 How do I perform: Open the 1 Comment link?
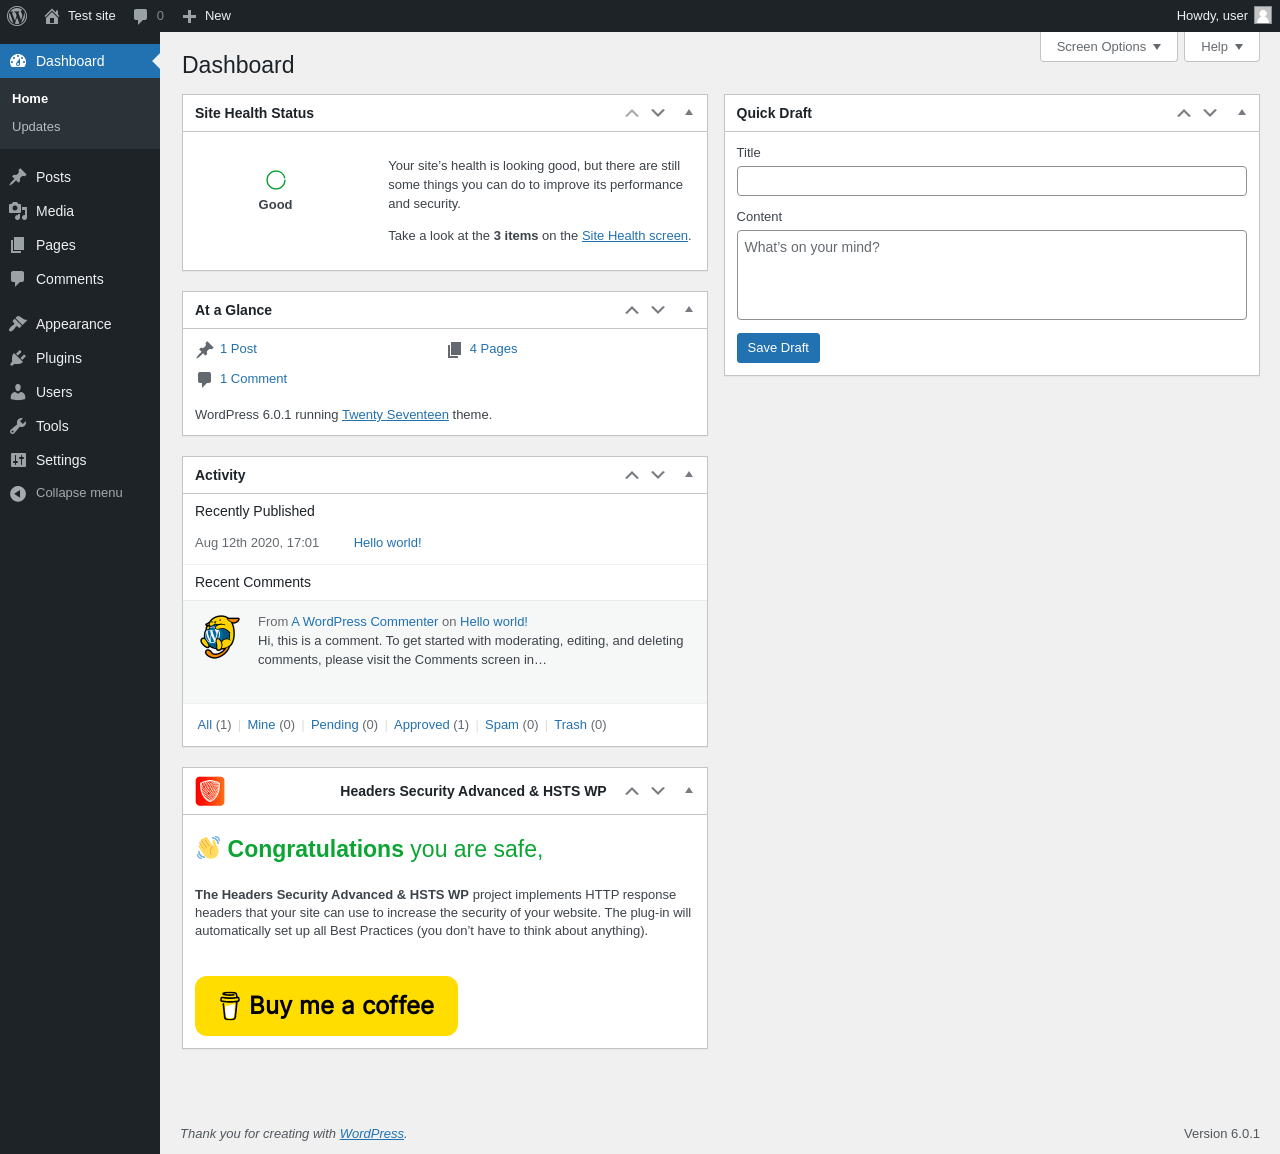(253, 379)
